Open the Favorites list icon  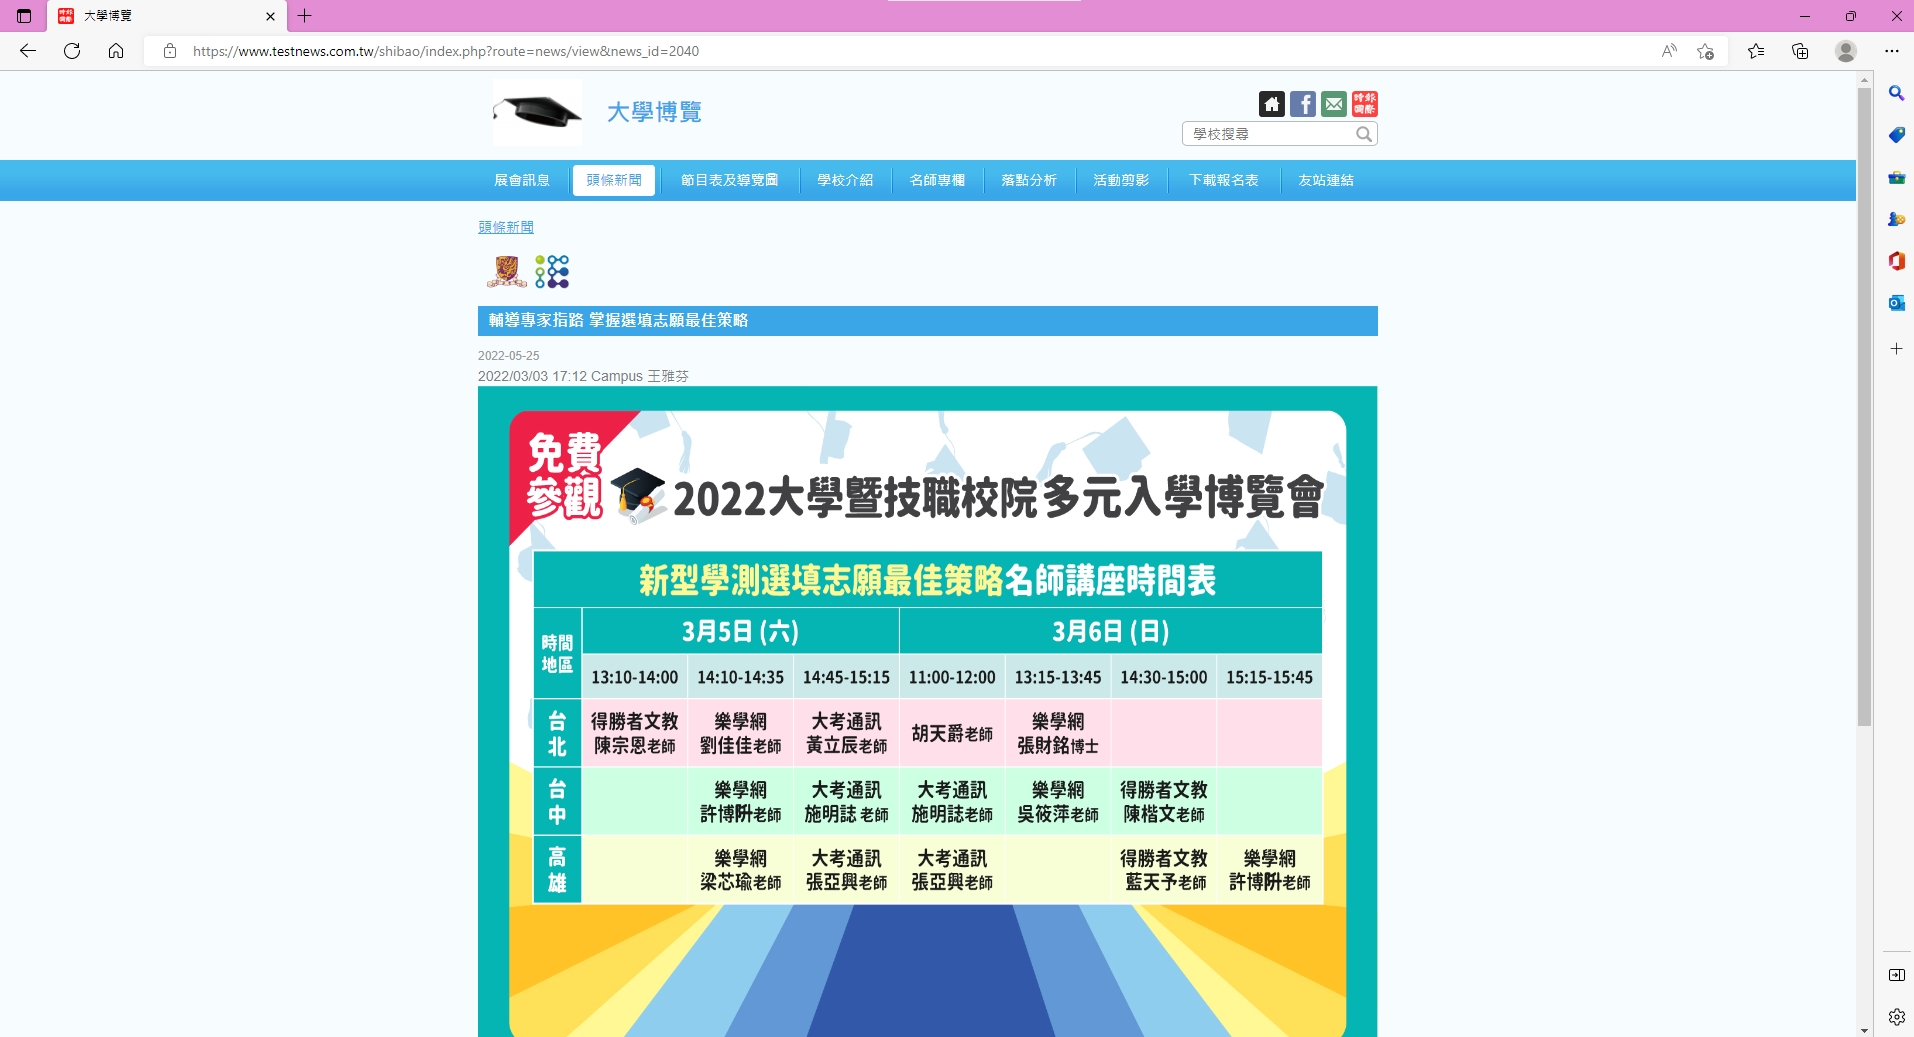[1756, 51]
